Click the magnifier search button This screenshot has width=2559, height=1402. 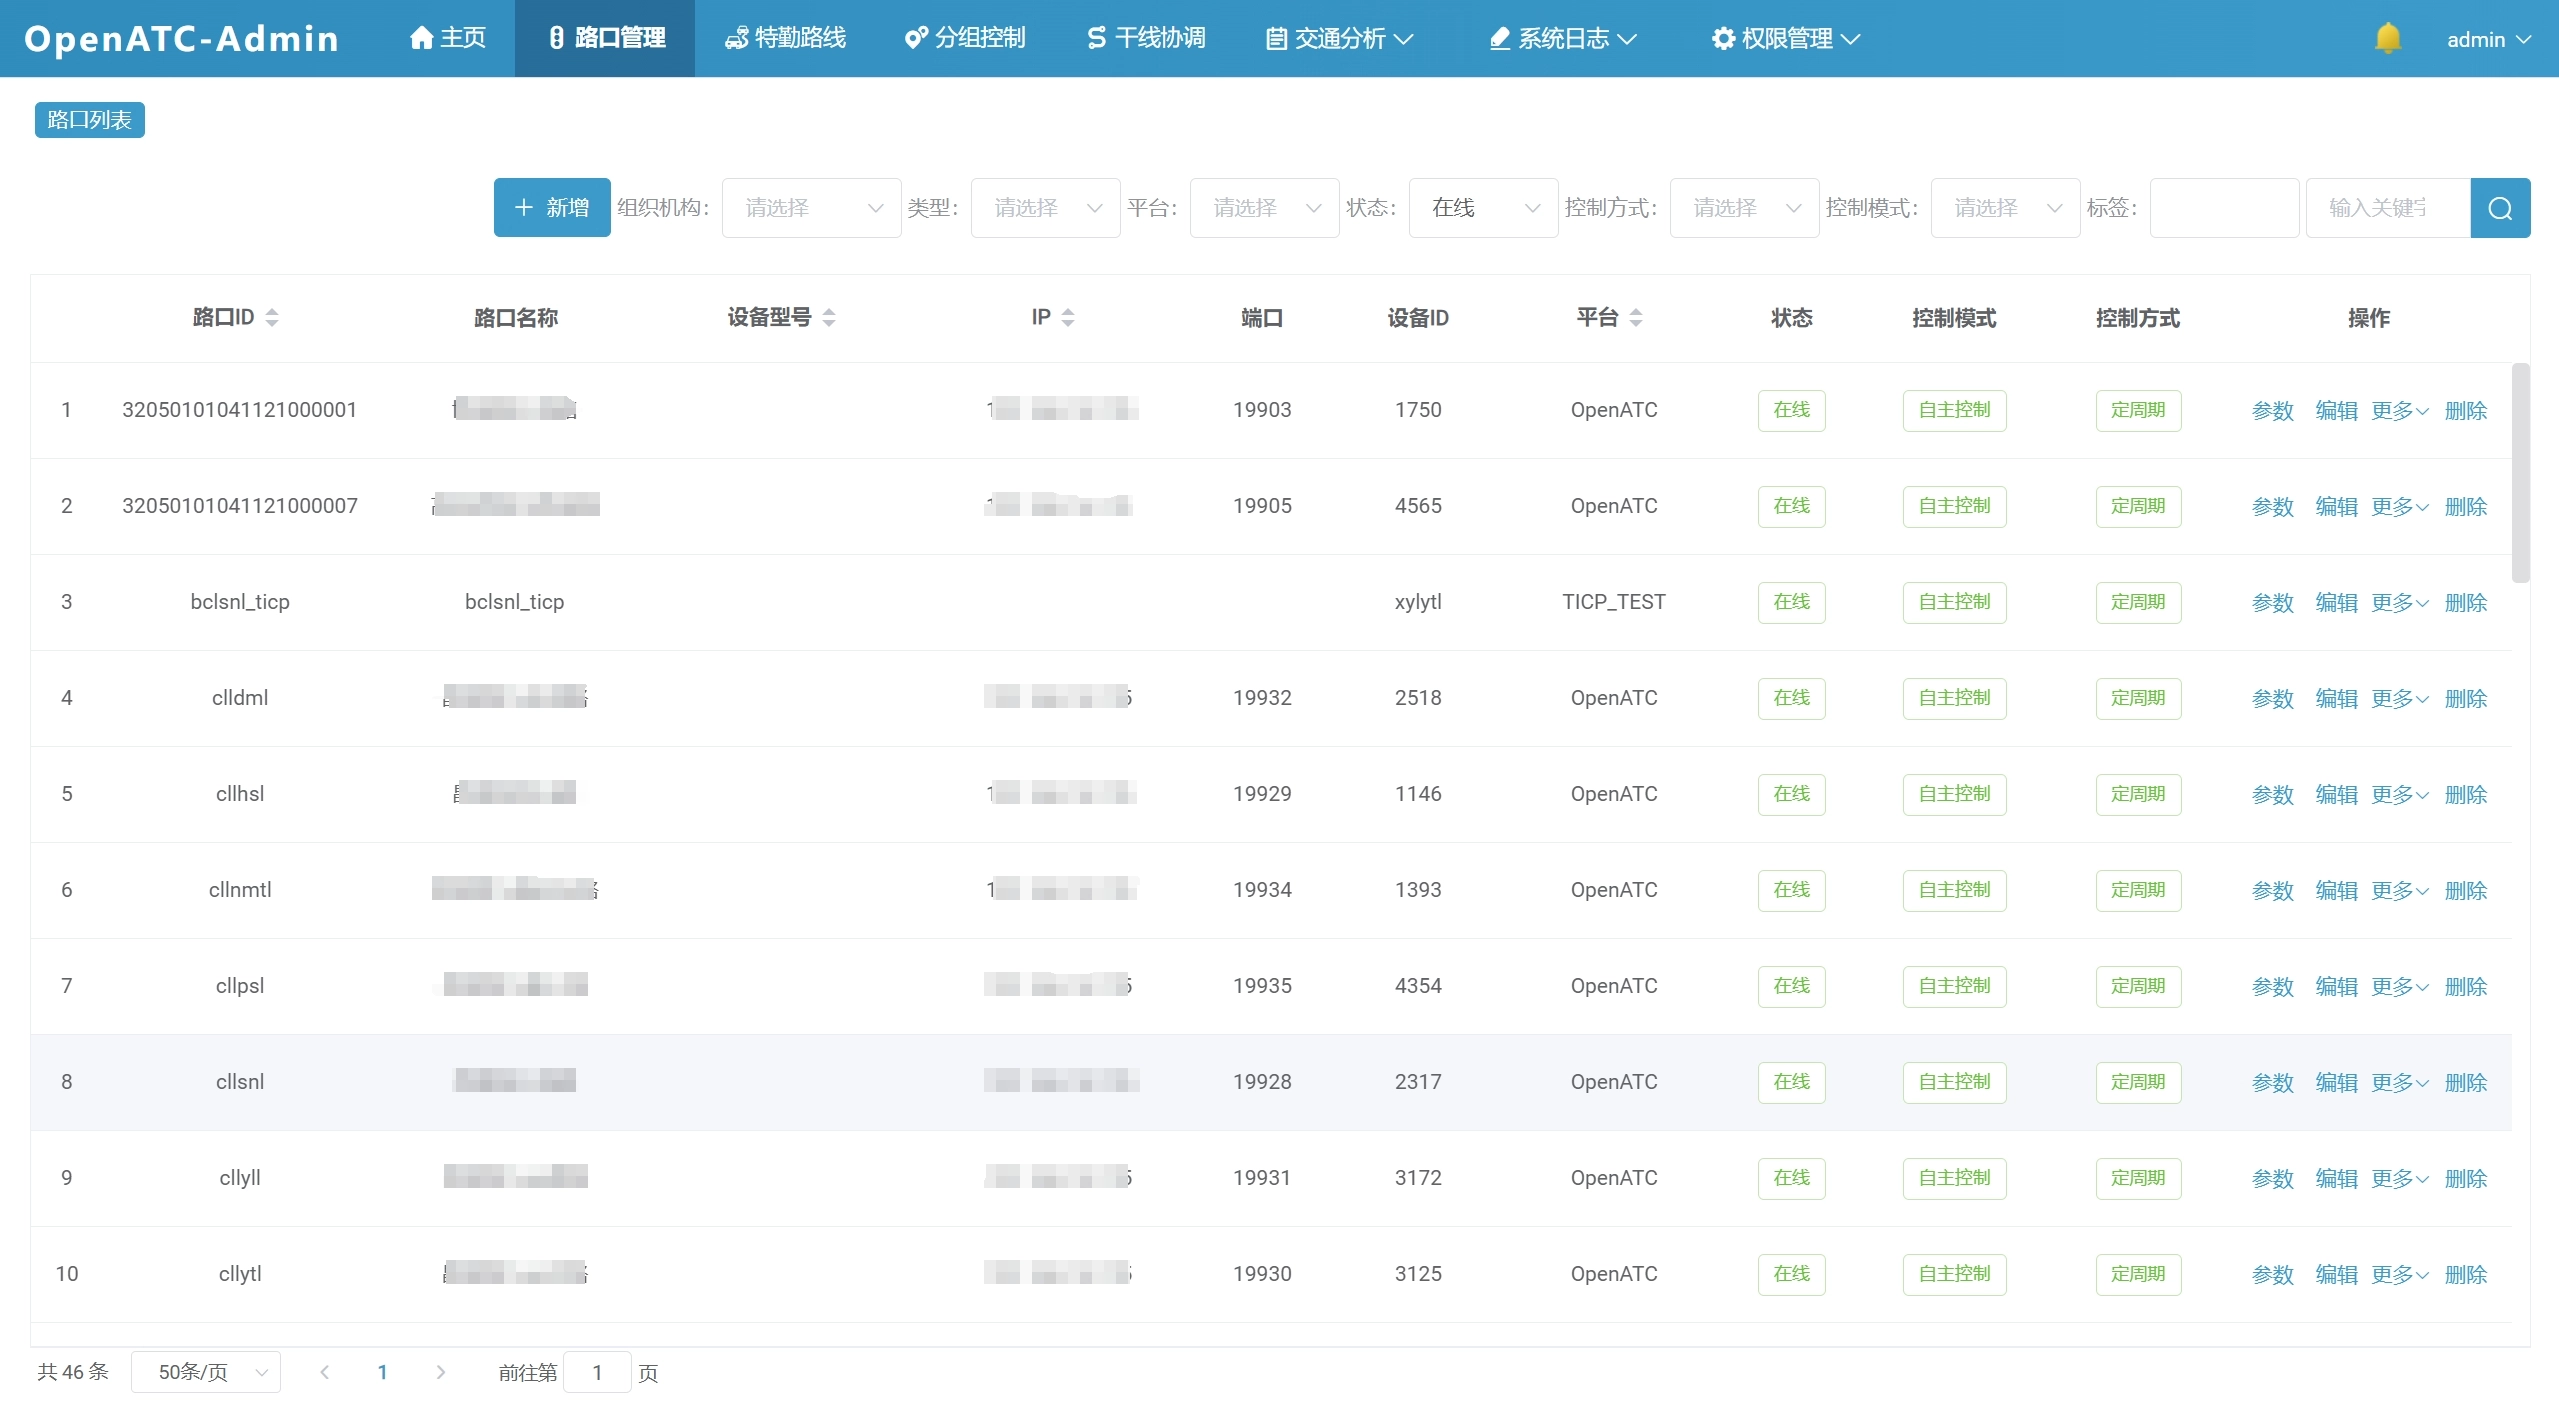2499,208
